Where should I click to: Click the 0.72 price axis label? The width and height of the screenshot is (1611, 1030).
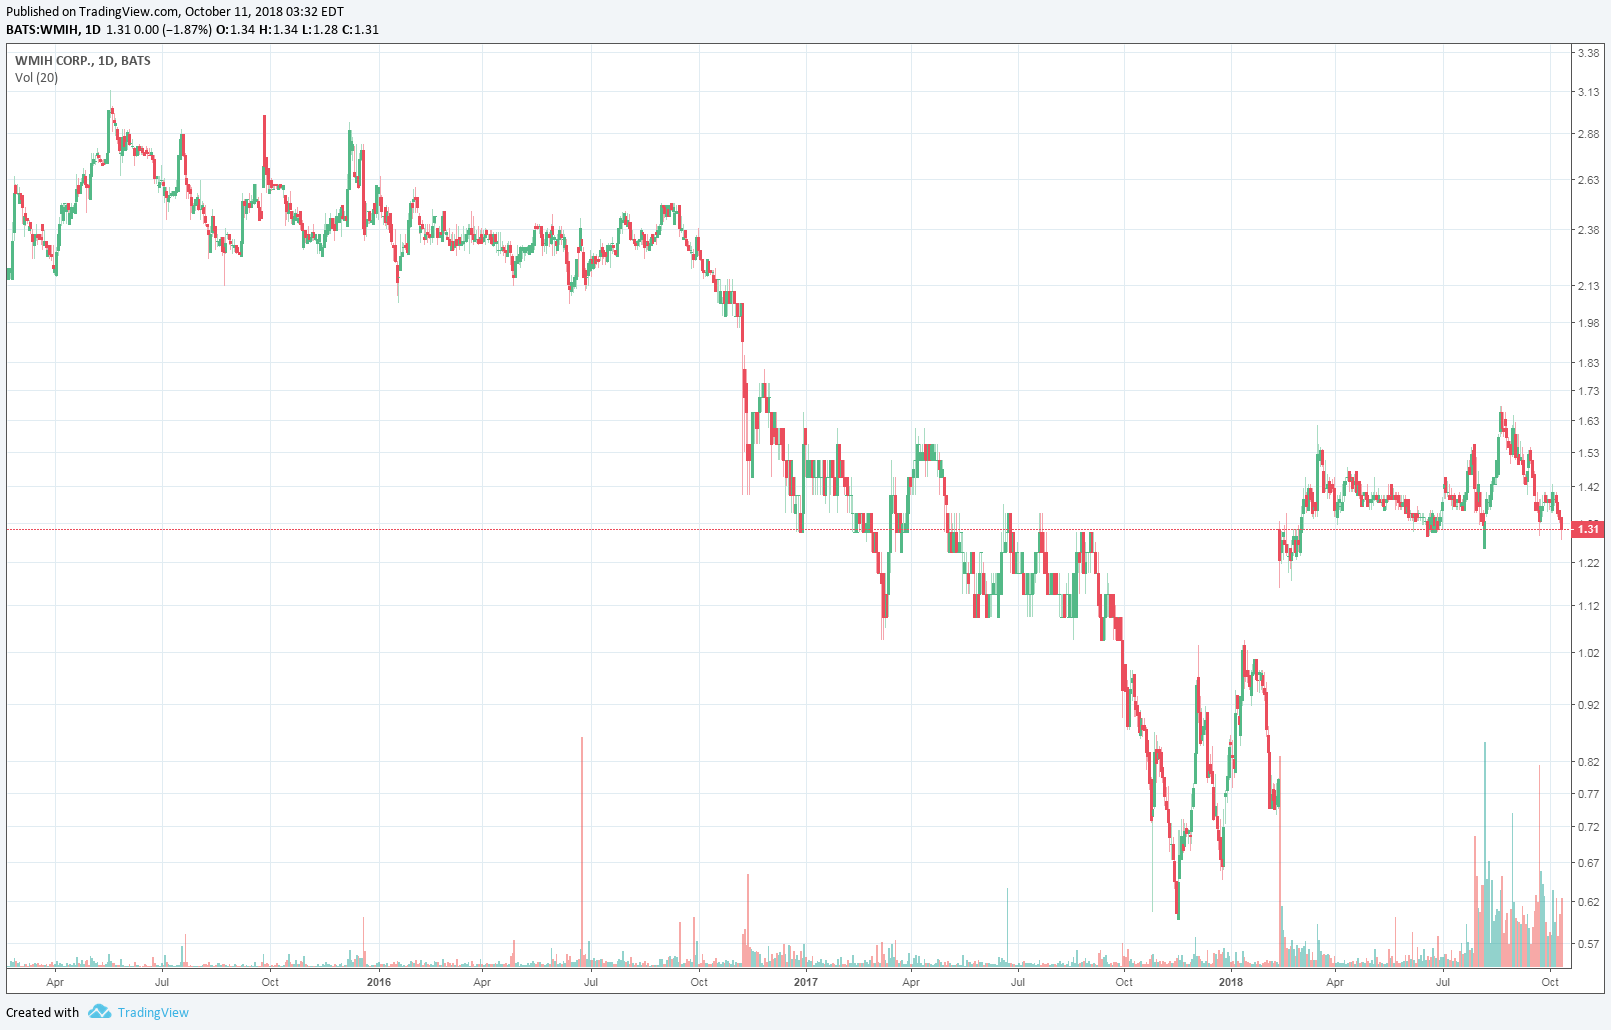[x=1588, y=827]
